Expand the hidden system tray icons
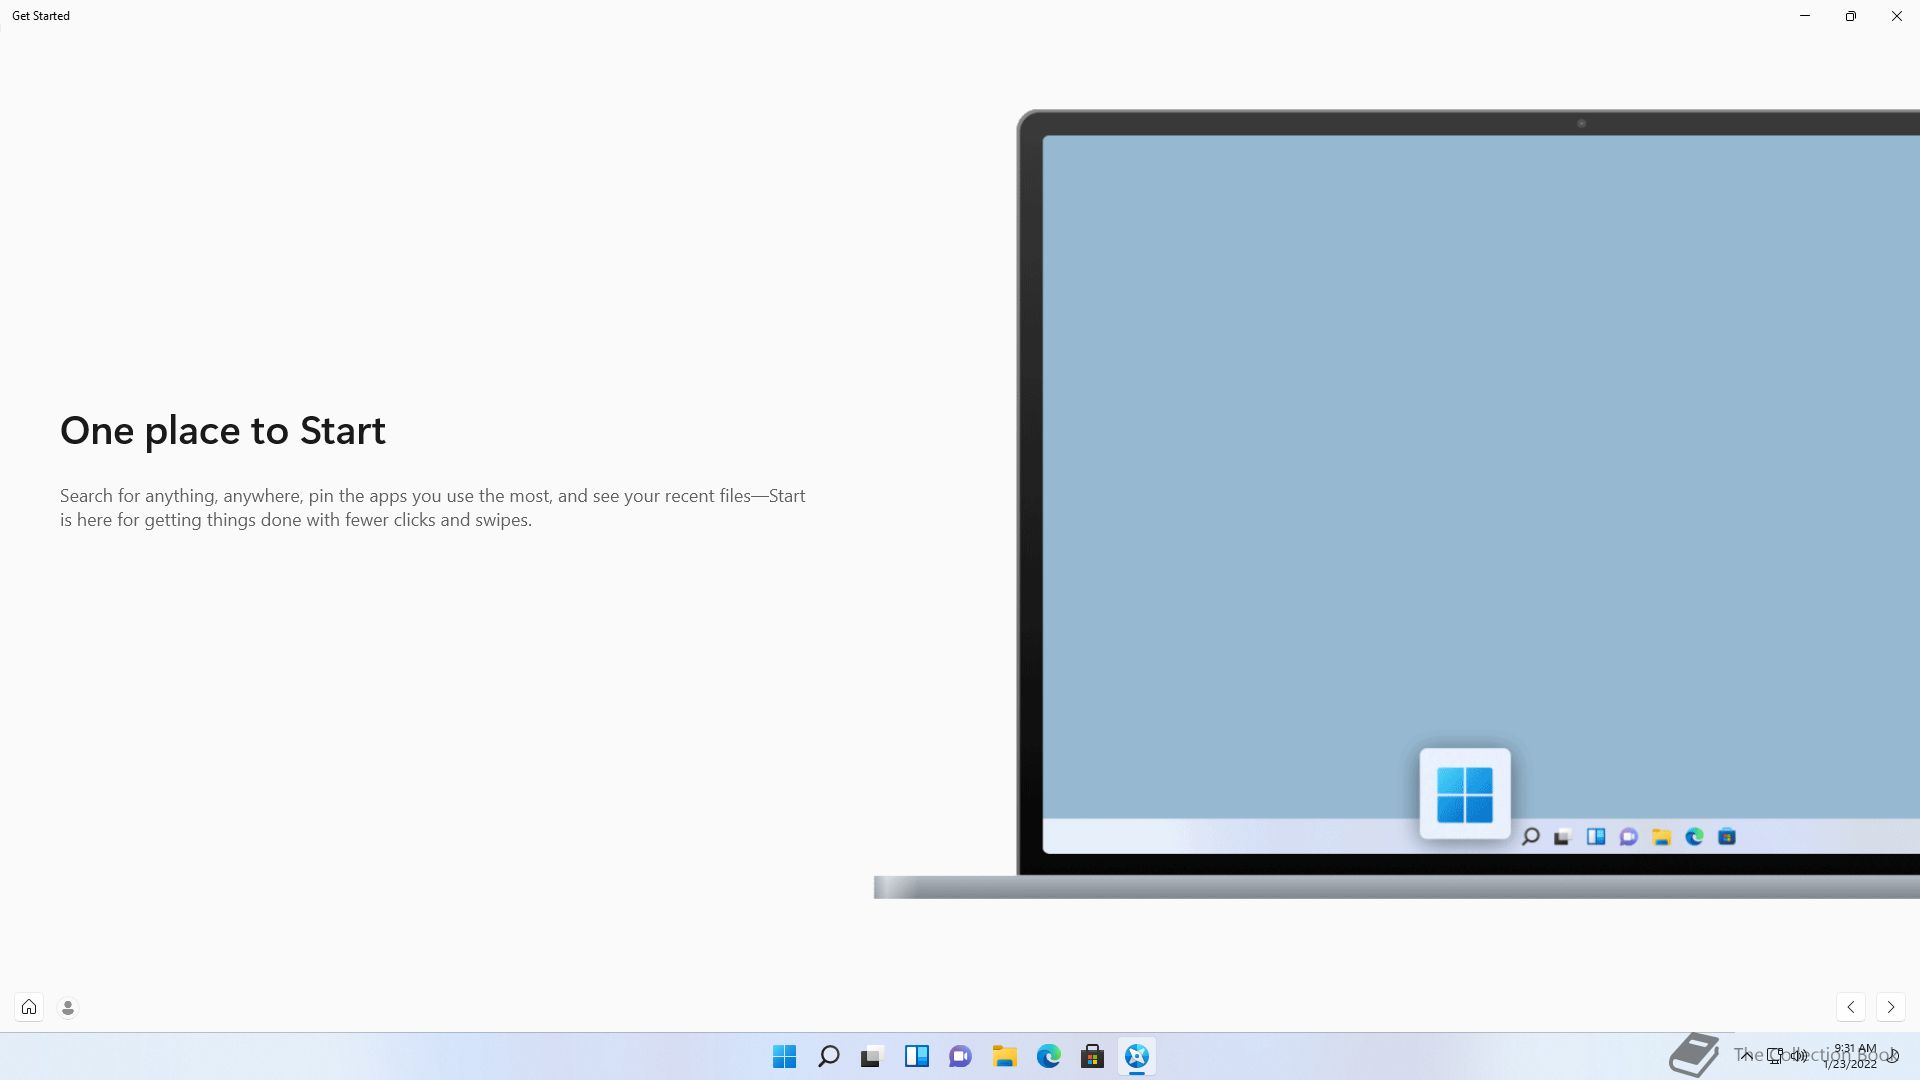The image size is (1920, 1080). (x=1747, y=1056)
